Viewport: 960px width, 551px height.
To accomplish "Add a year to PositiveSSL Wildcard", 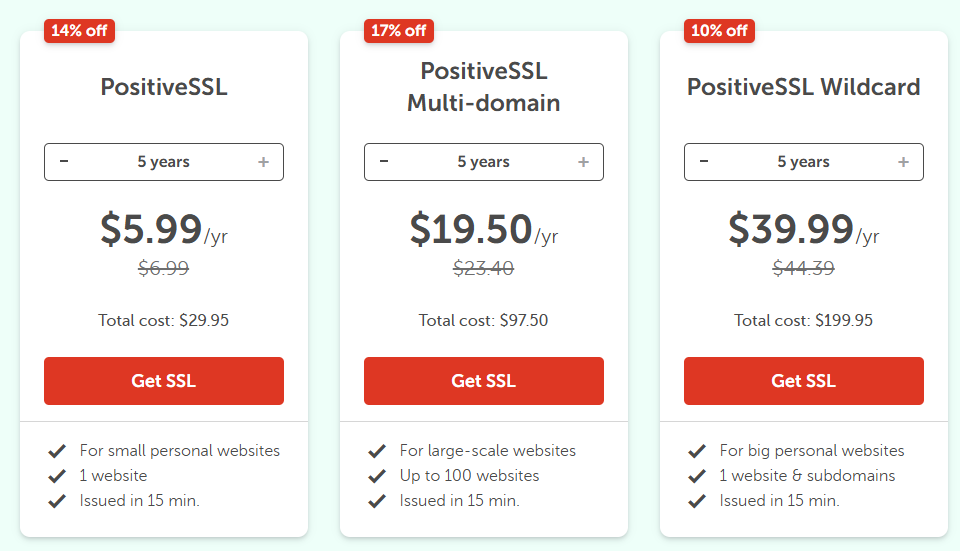I will click(x=903, y=162).
